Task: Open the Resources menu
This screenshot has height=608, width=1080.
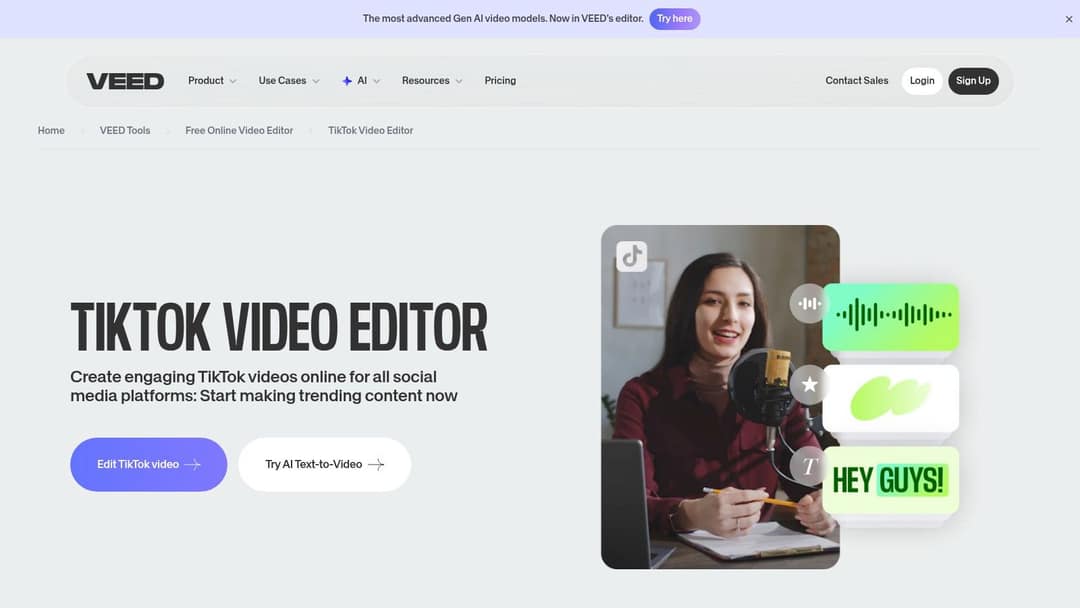Action: [432, 81]
